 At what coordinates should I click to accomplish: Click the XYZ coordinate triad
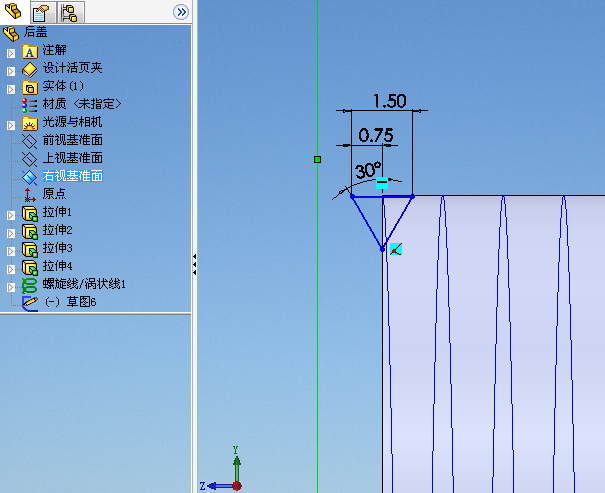(222, 469)
